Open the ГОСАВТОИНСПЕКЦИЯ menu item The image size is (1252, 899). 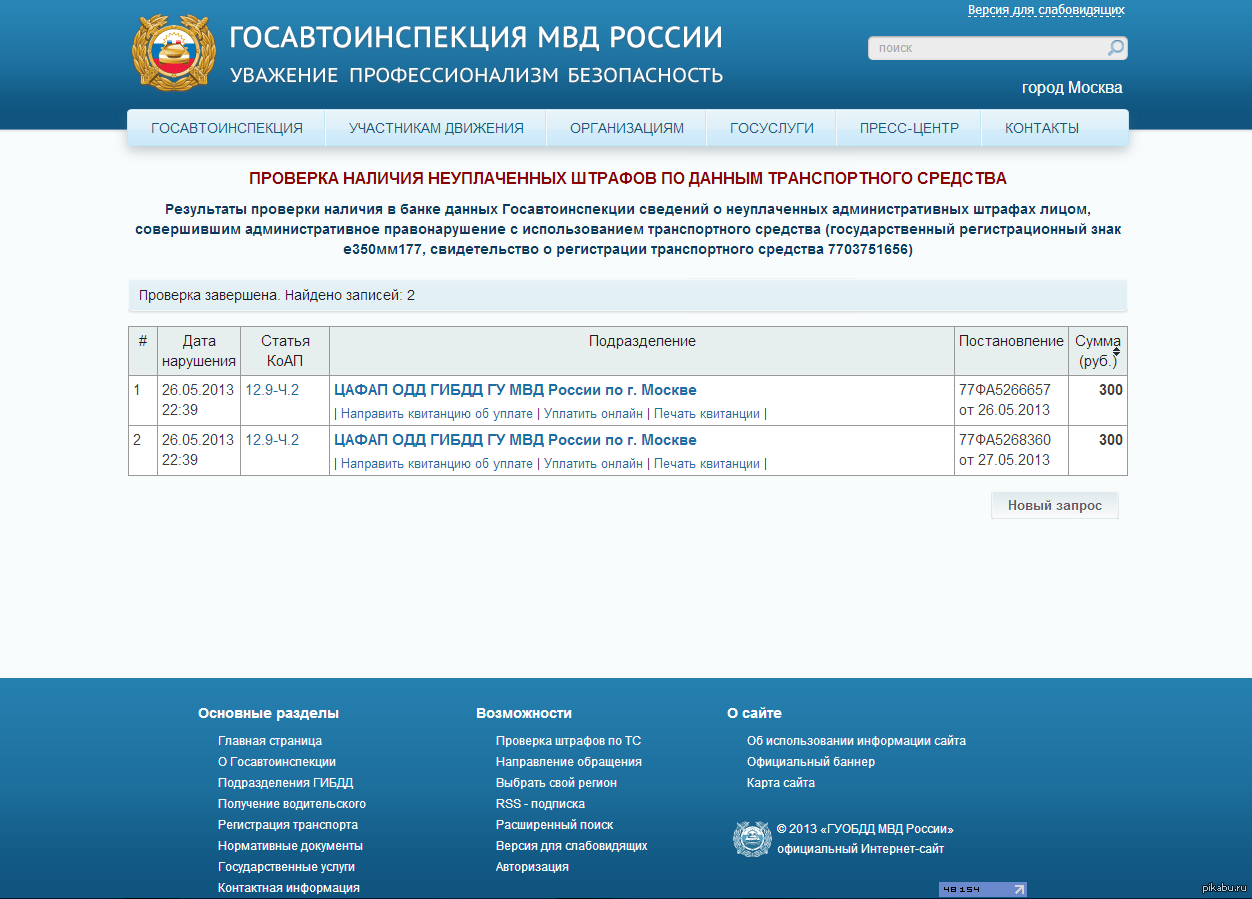tap(227, 128)
